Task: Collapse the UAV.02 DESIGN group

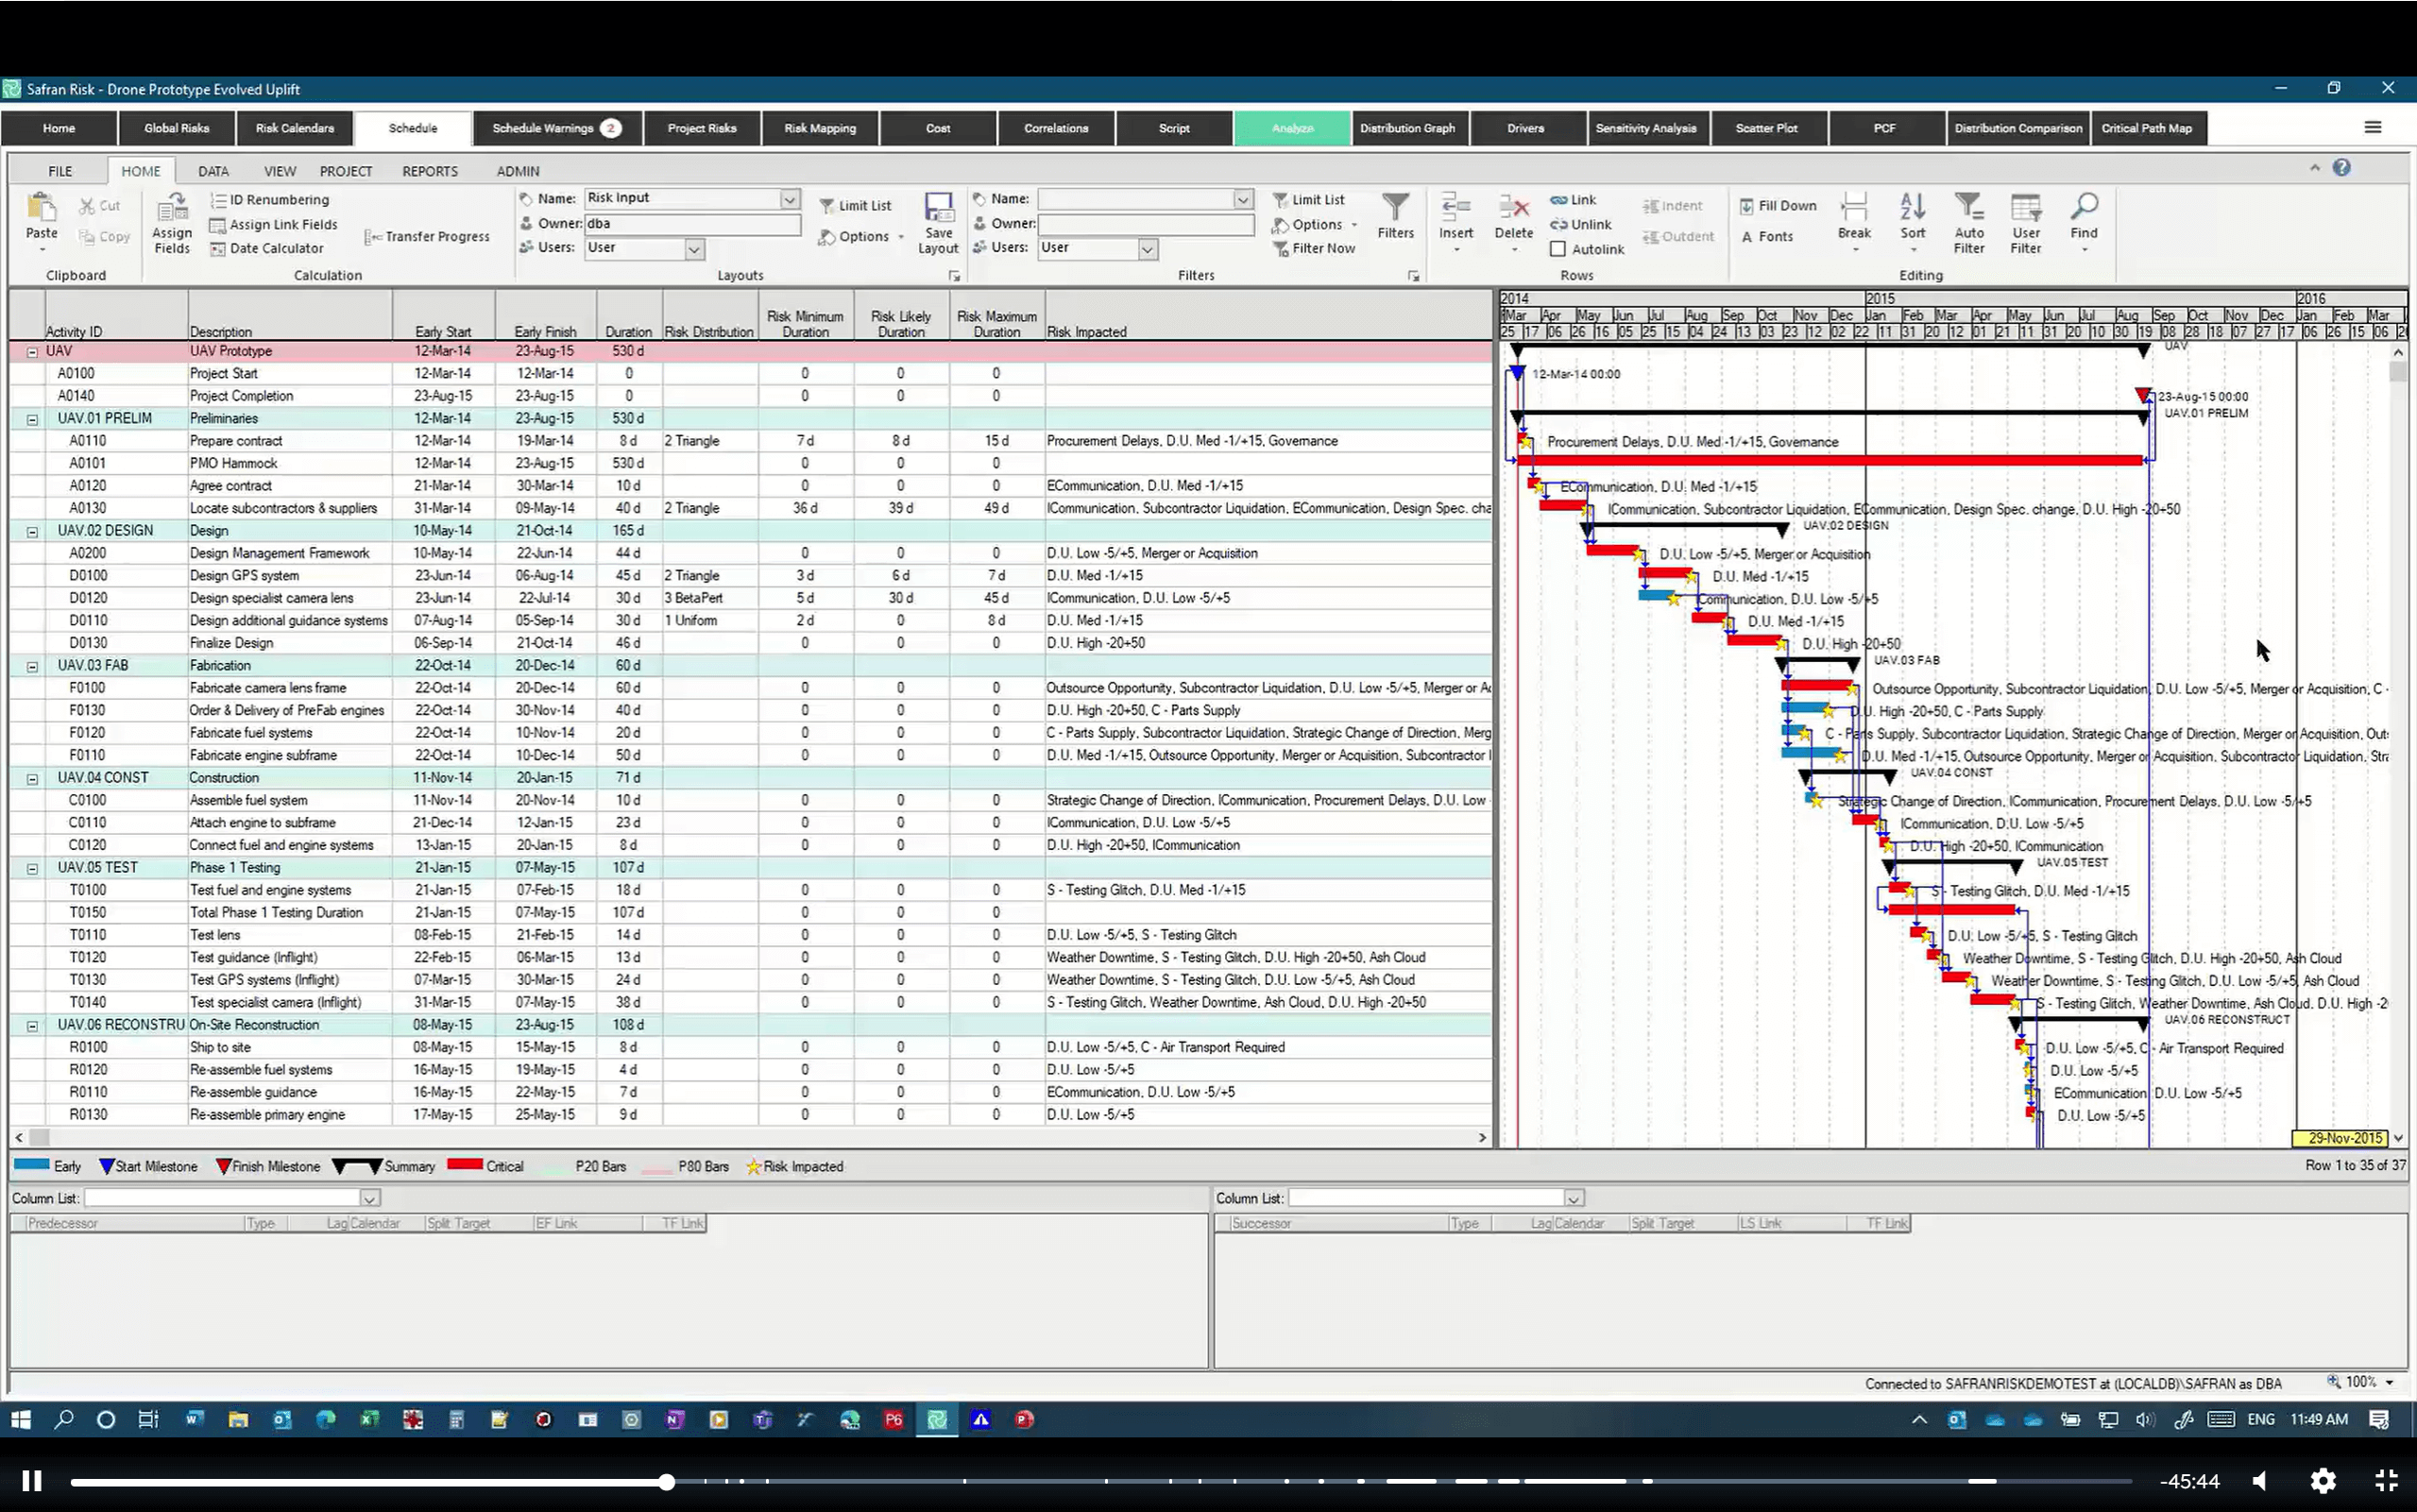Action: 32,530
